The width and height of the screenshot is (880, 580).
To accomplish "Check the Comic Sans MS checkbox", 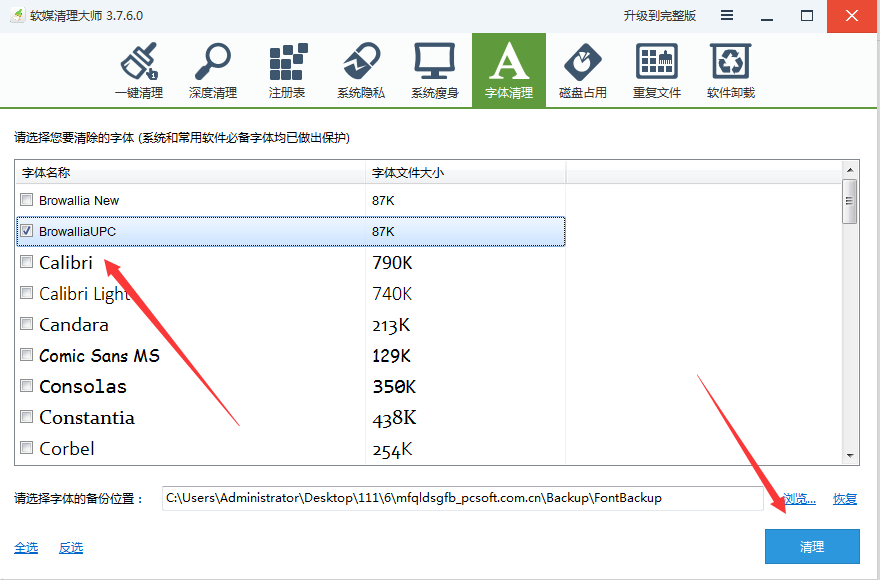I will pyautogui.click(x=26, y=354).
